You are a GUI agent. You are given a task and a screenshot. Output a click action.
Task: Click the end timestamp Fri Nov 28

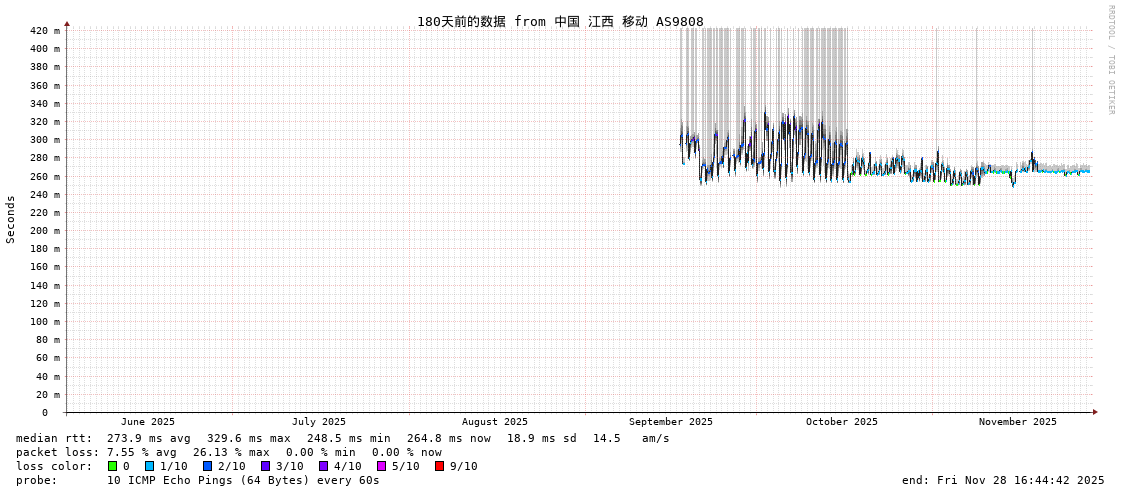tap(1002, 480)
